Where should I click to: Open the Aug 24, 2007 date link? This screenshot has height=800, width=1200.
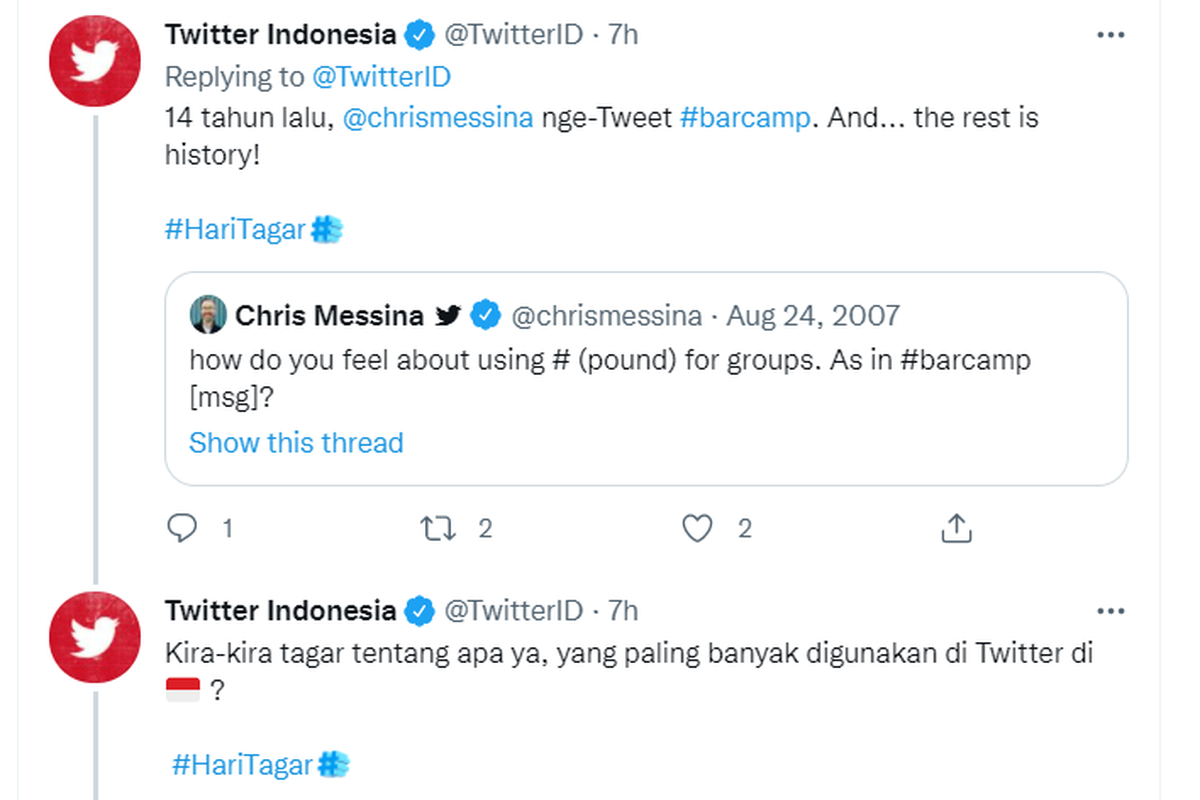[x=813, y=316]
